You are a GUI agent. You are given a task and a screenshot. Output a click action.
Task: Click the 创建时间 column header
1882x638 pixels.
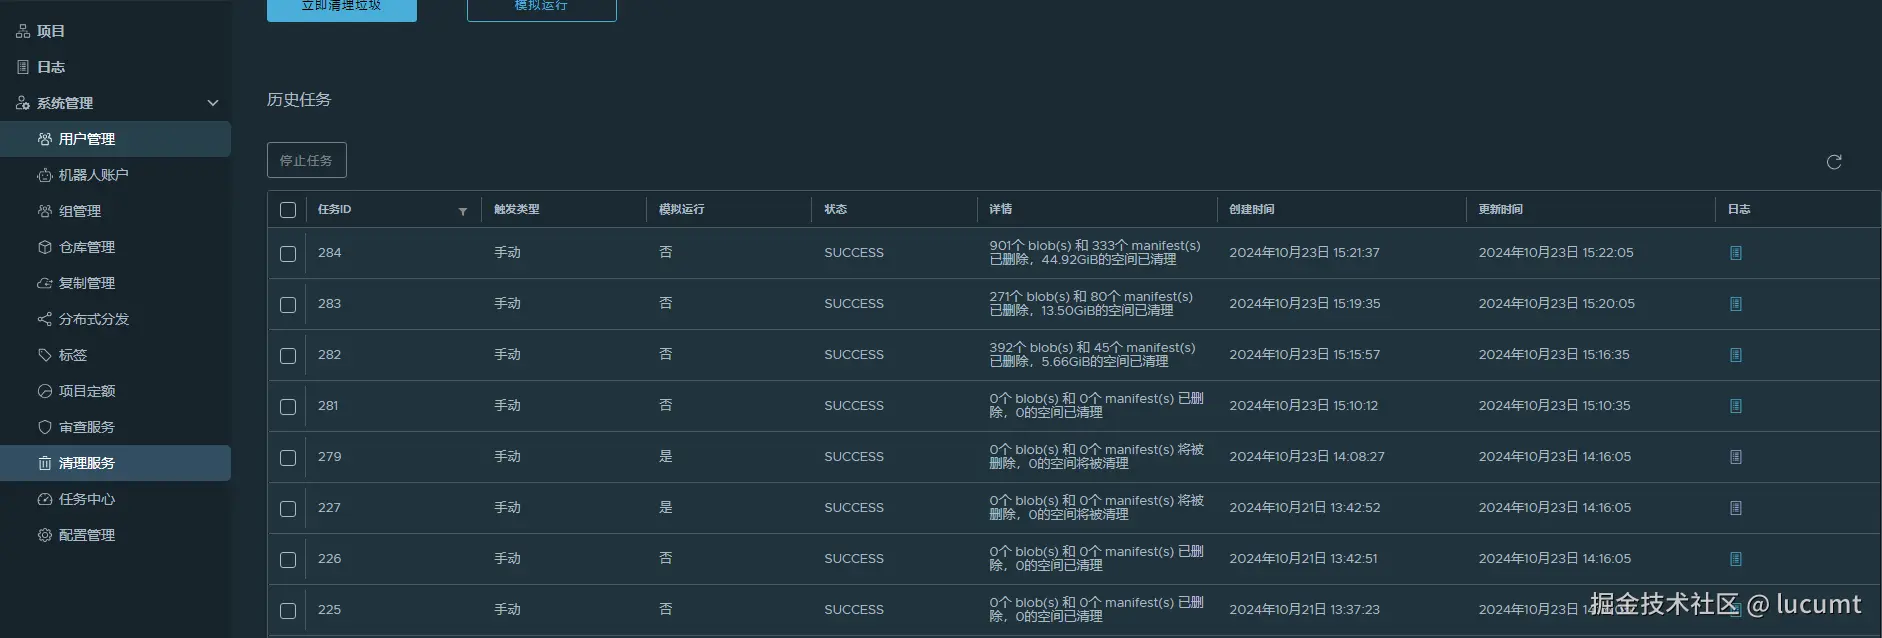coord(1252,209)
